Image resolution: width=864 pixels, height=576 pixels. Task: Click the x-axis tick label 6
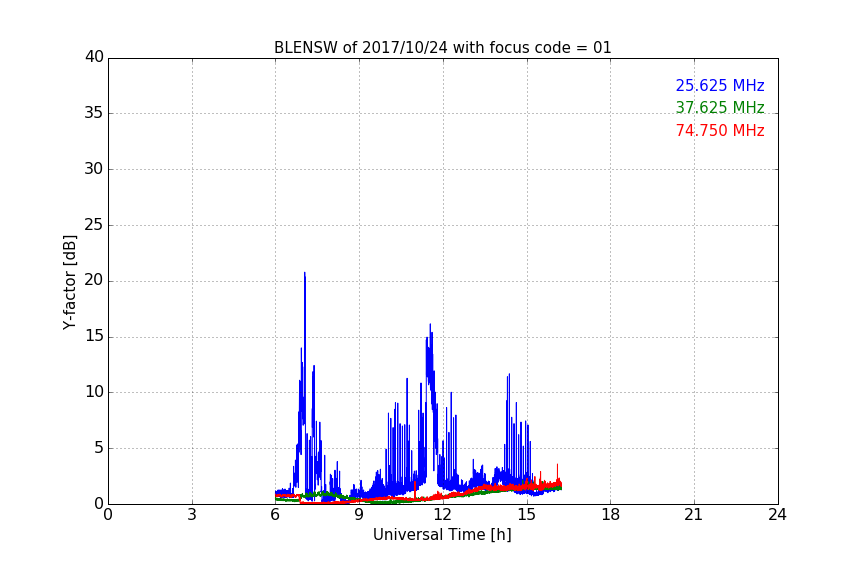(x=275, y=515)
